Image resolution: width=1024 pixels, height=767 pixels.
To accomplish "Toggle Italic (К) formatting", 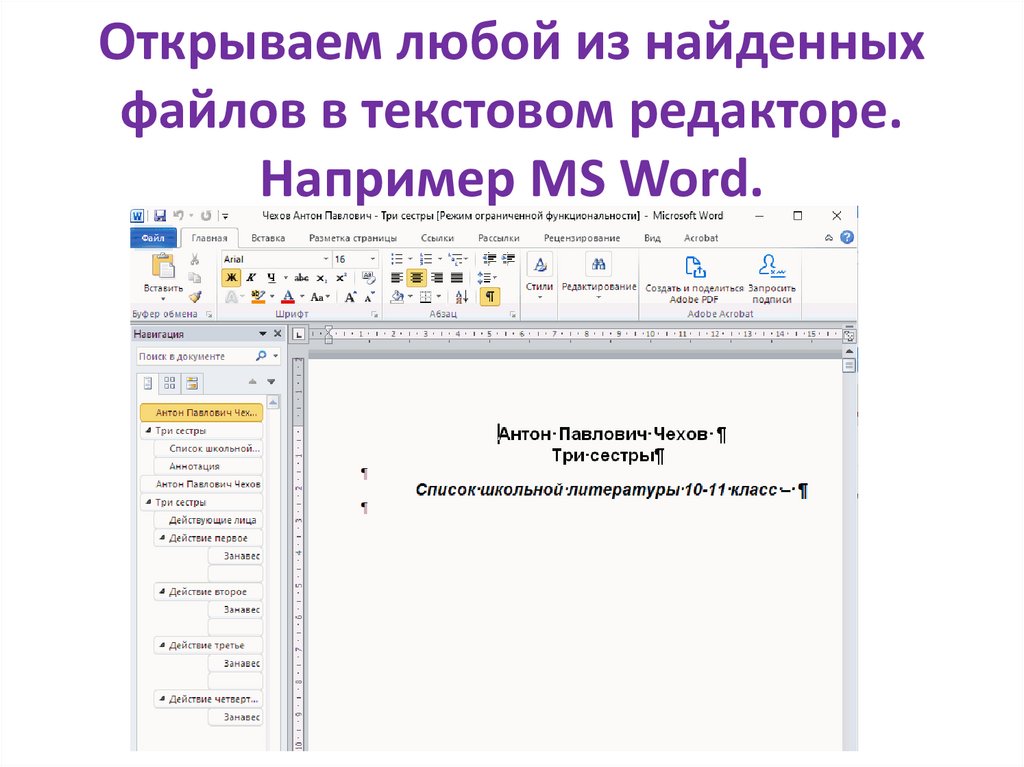I will point(251,278).
